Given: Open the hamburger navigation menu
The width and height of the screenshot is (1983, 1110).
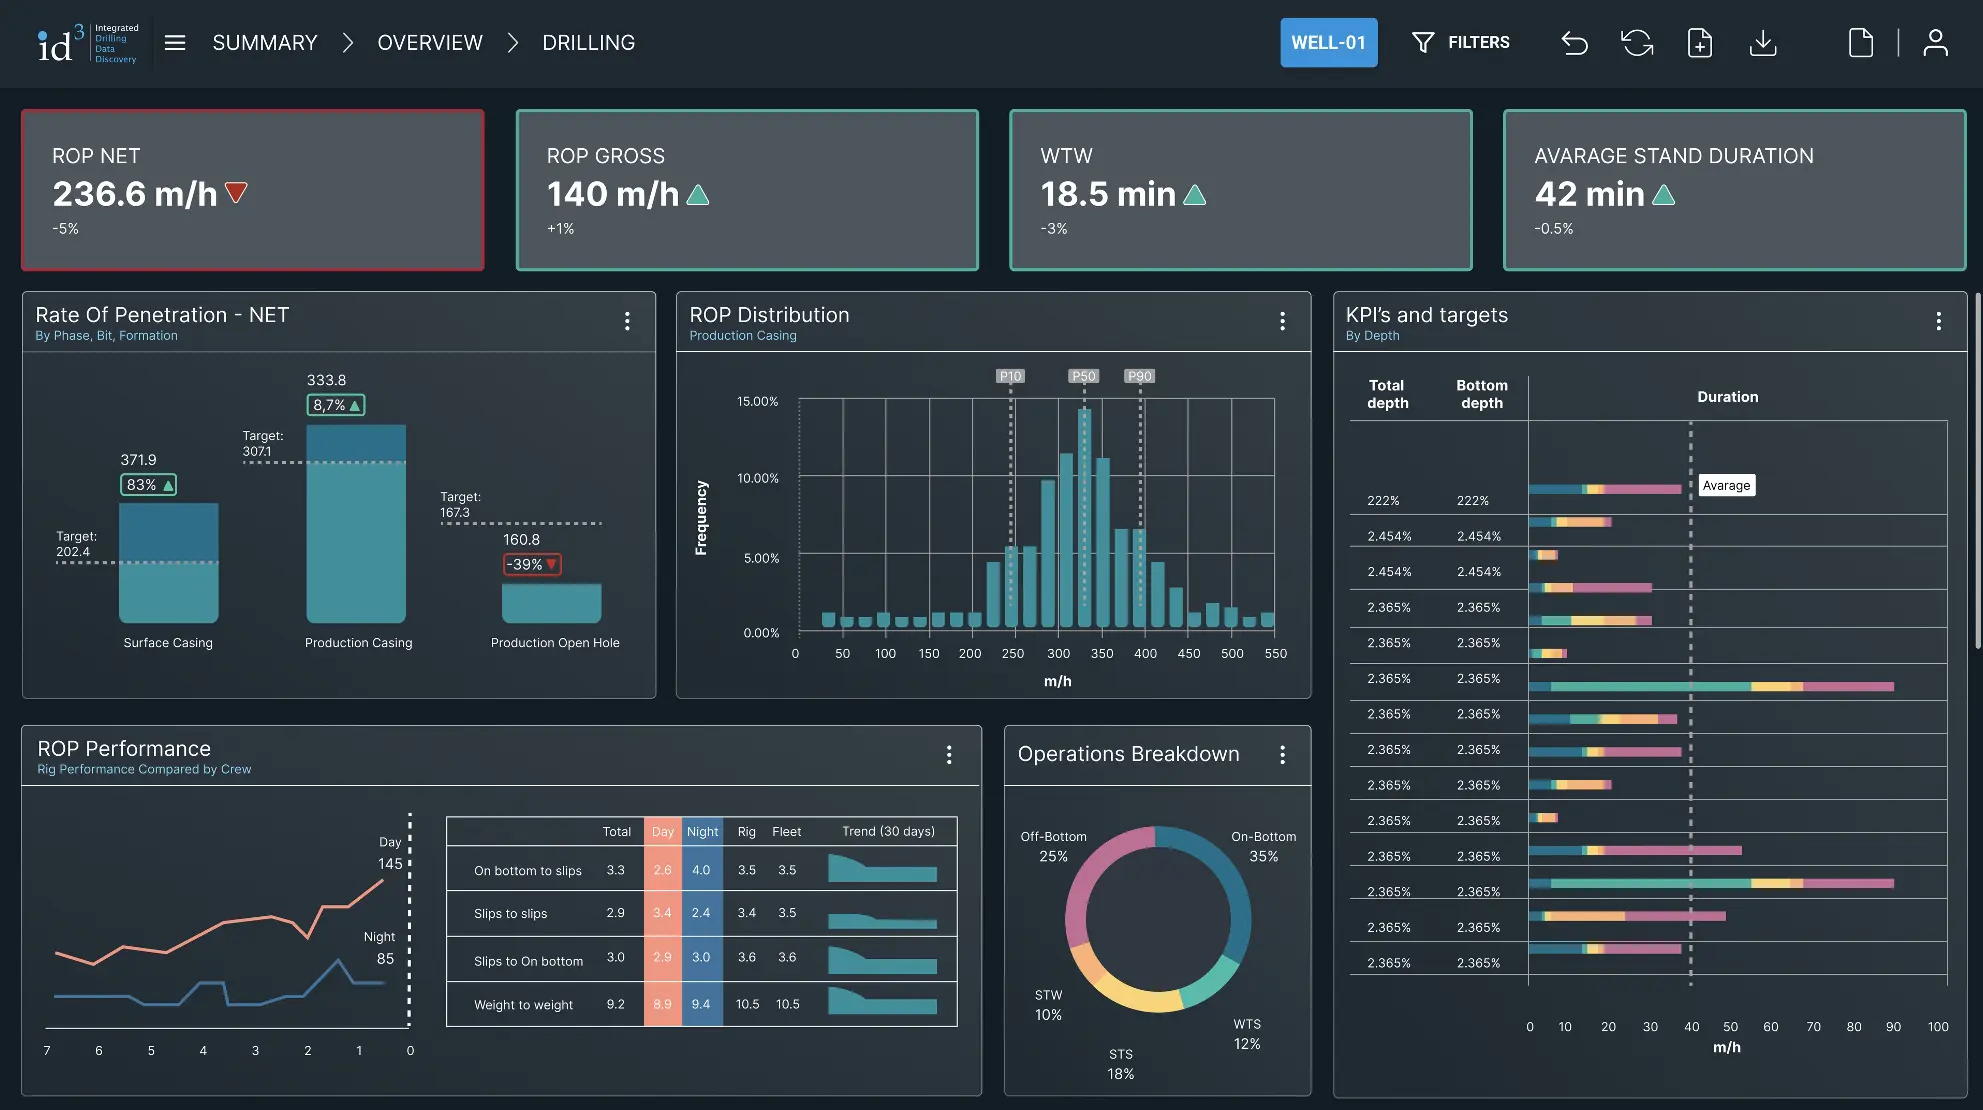Looking at the screenshot, I should [175, 42].
